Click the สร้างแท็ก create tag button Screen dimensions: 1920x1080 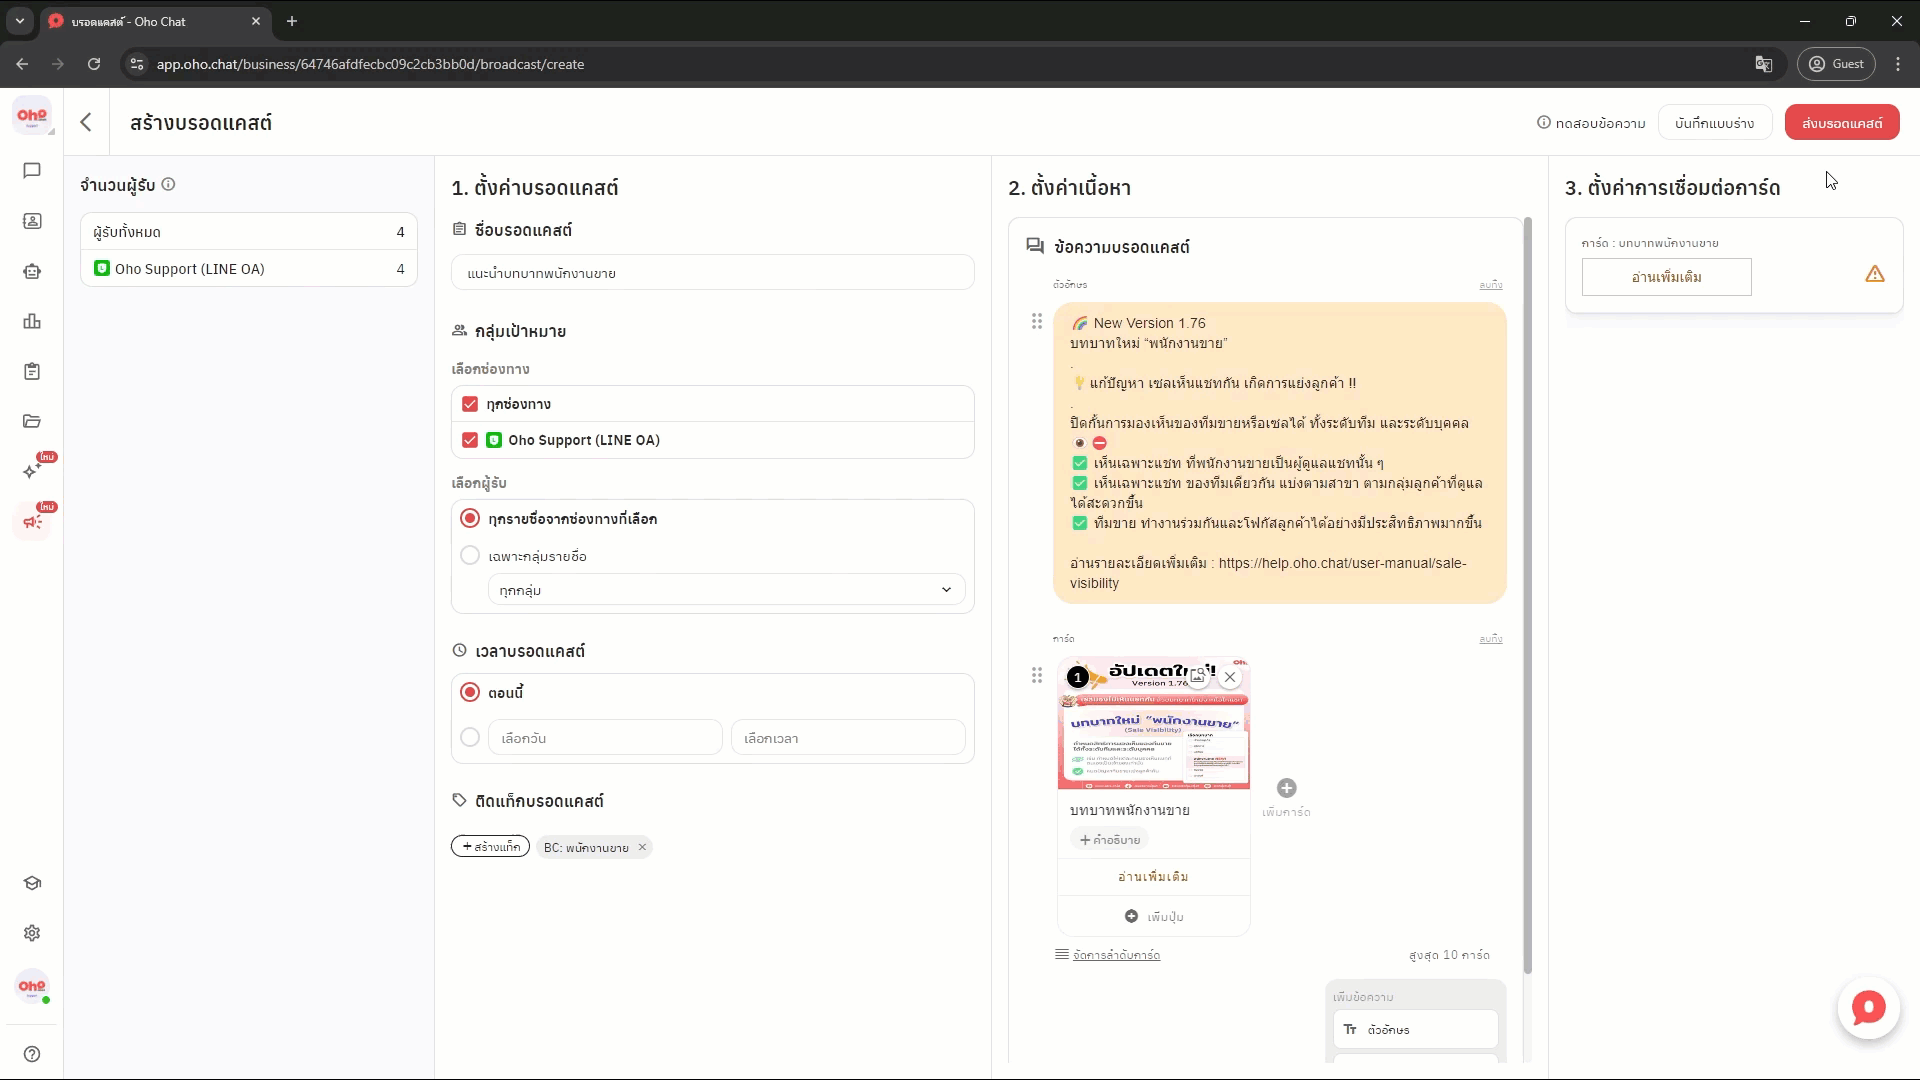(490, 847)
